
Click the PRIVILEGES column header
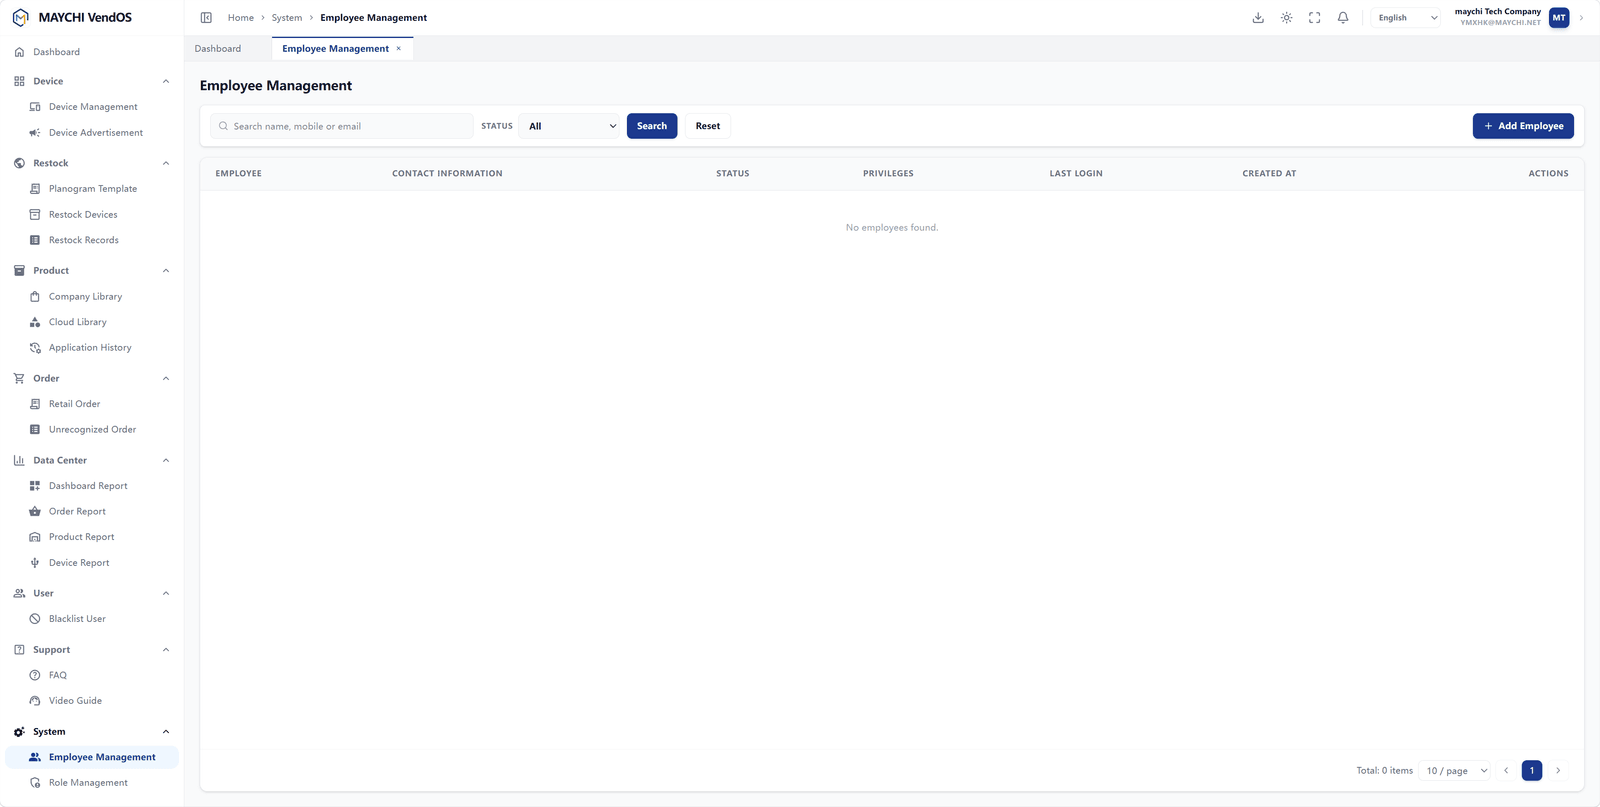click(888, 174)
